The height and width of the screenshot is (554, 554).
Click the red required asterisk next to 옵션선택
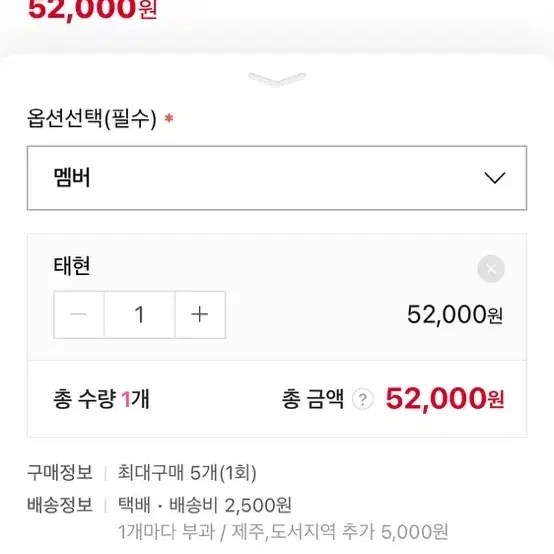[169, 118]
